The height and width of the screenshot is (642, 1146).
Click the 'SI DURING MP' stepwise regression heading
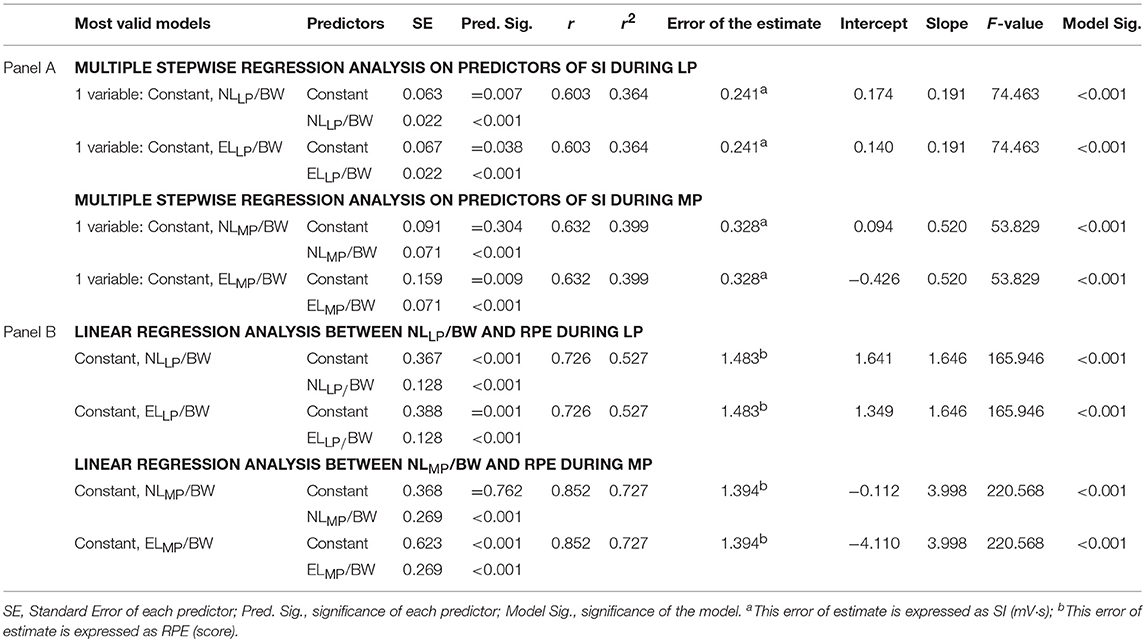[x=388, y=200]
